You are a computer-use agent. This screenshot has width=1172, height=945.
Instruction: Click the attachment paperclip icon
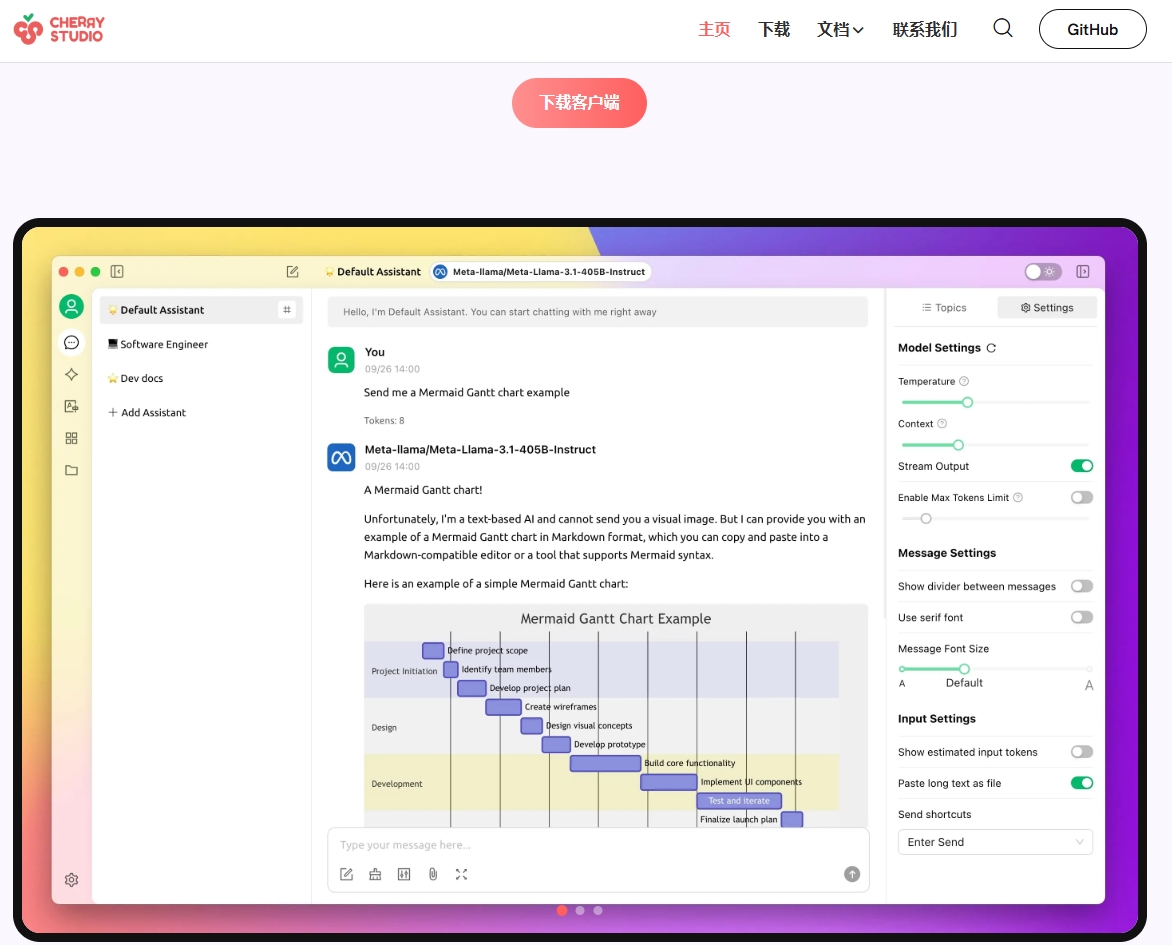[433, 874]
